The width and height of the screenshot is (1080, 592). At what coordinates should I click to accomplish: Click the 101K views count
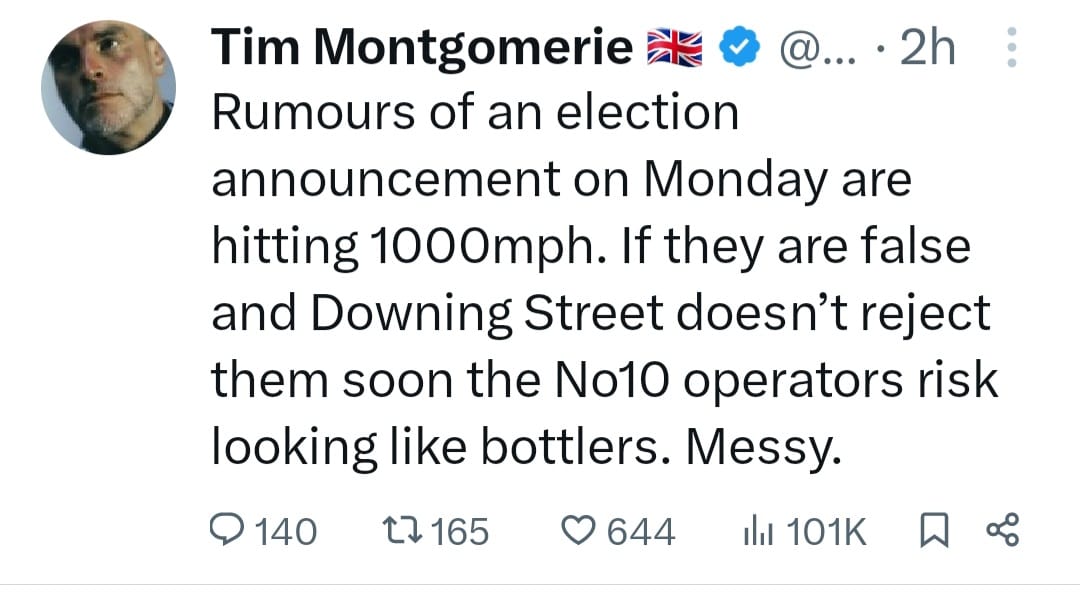(x=827, y=531)
